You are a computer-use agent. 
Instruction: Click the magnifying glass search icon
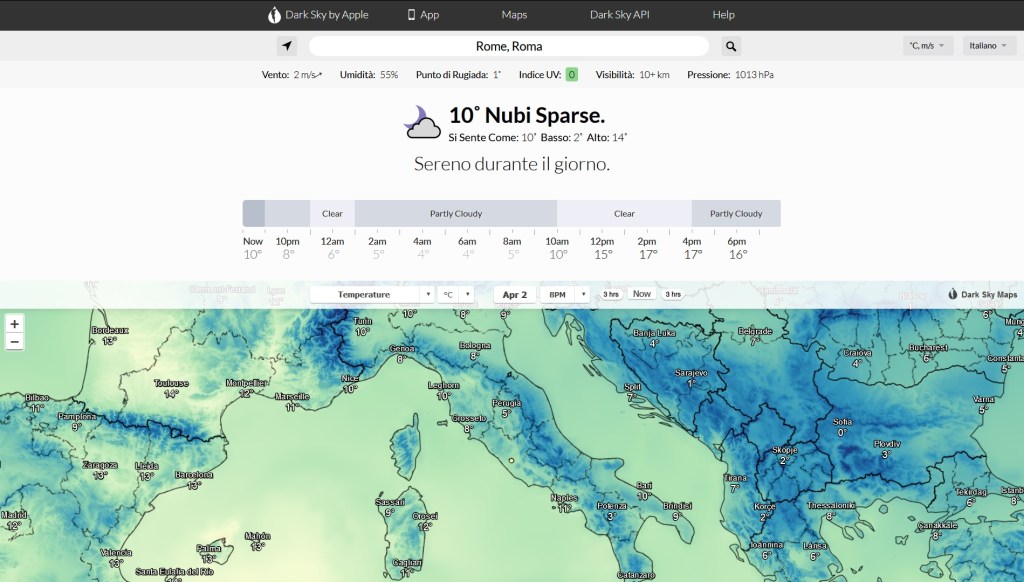731,46
